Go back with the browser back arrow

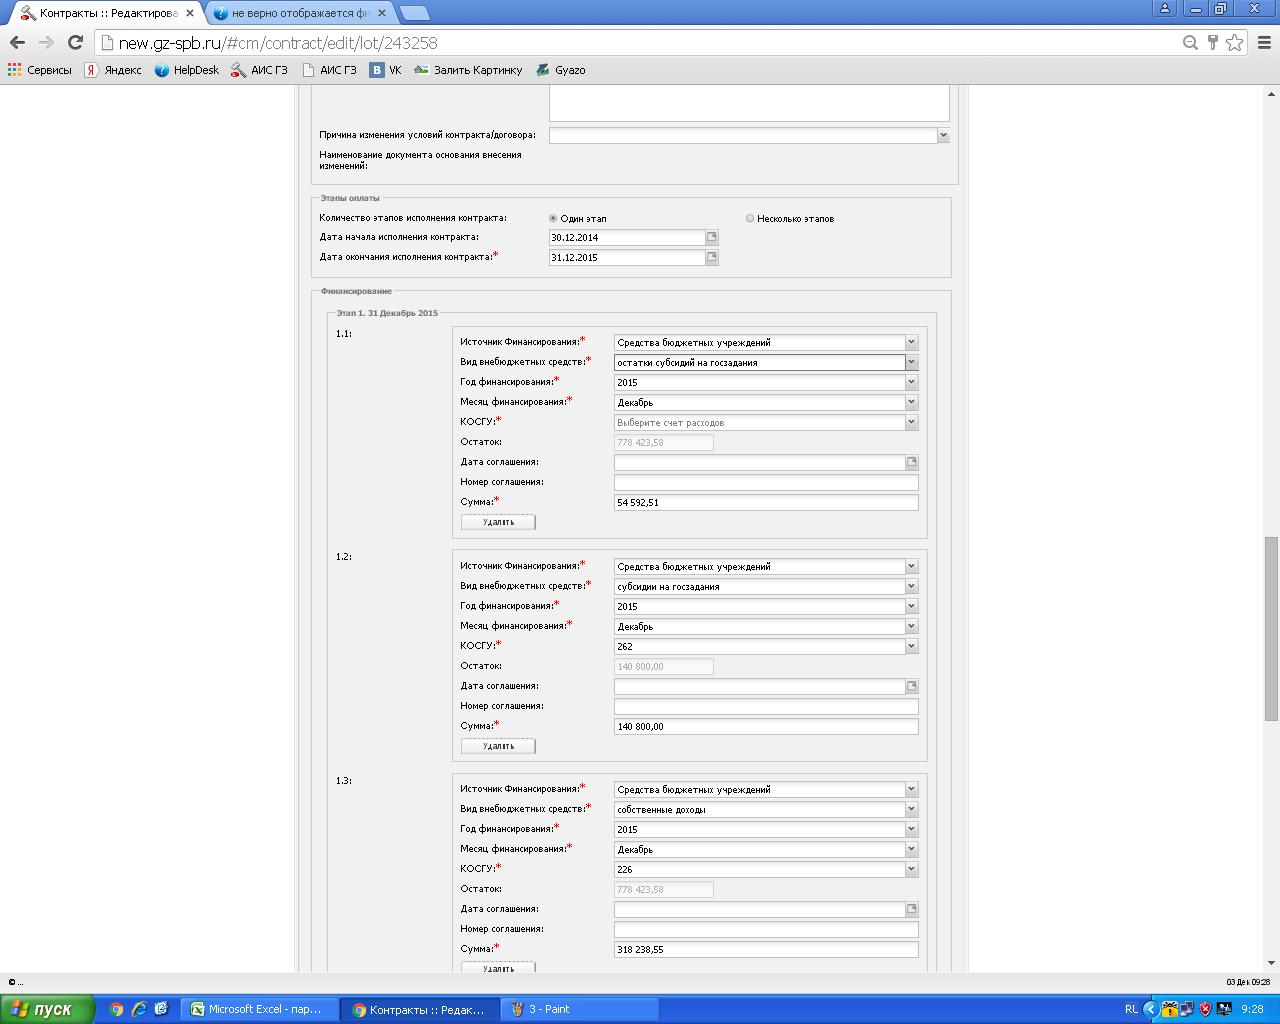tap(17, 42)
